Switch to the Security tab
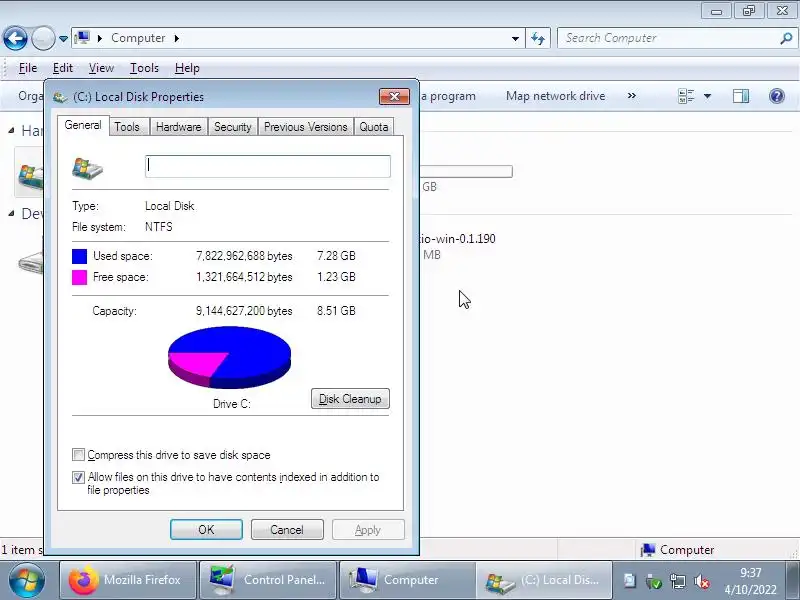Viewport: 800px width, 600px height. click(x=233, y=127)
